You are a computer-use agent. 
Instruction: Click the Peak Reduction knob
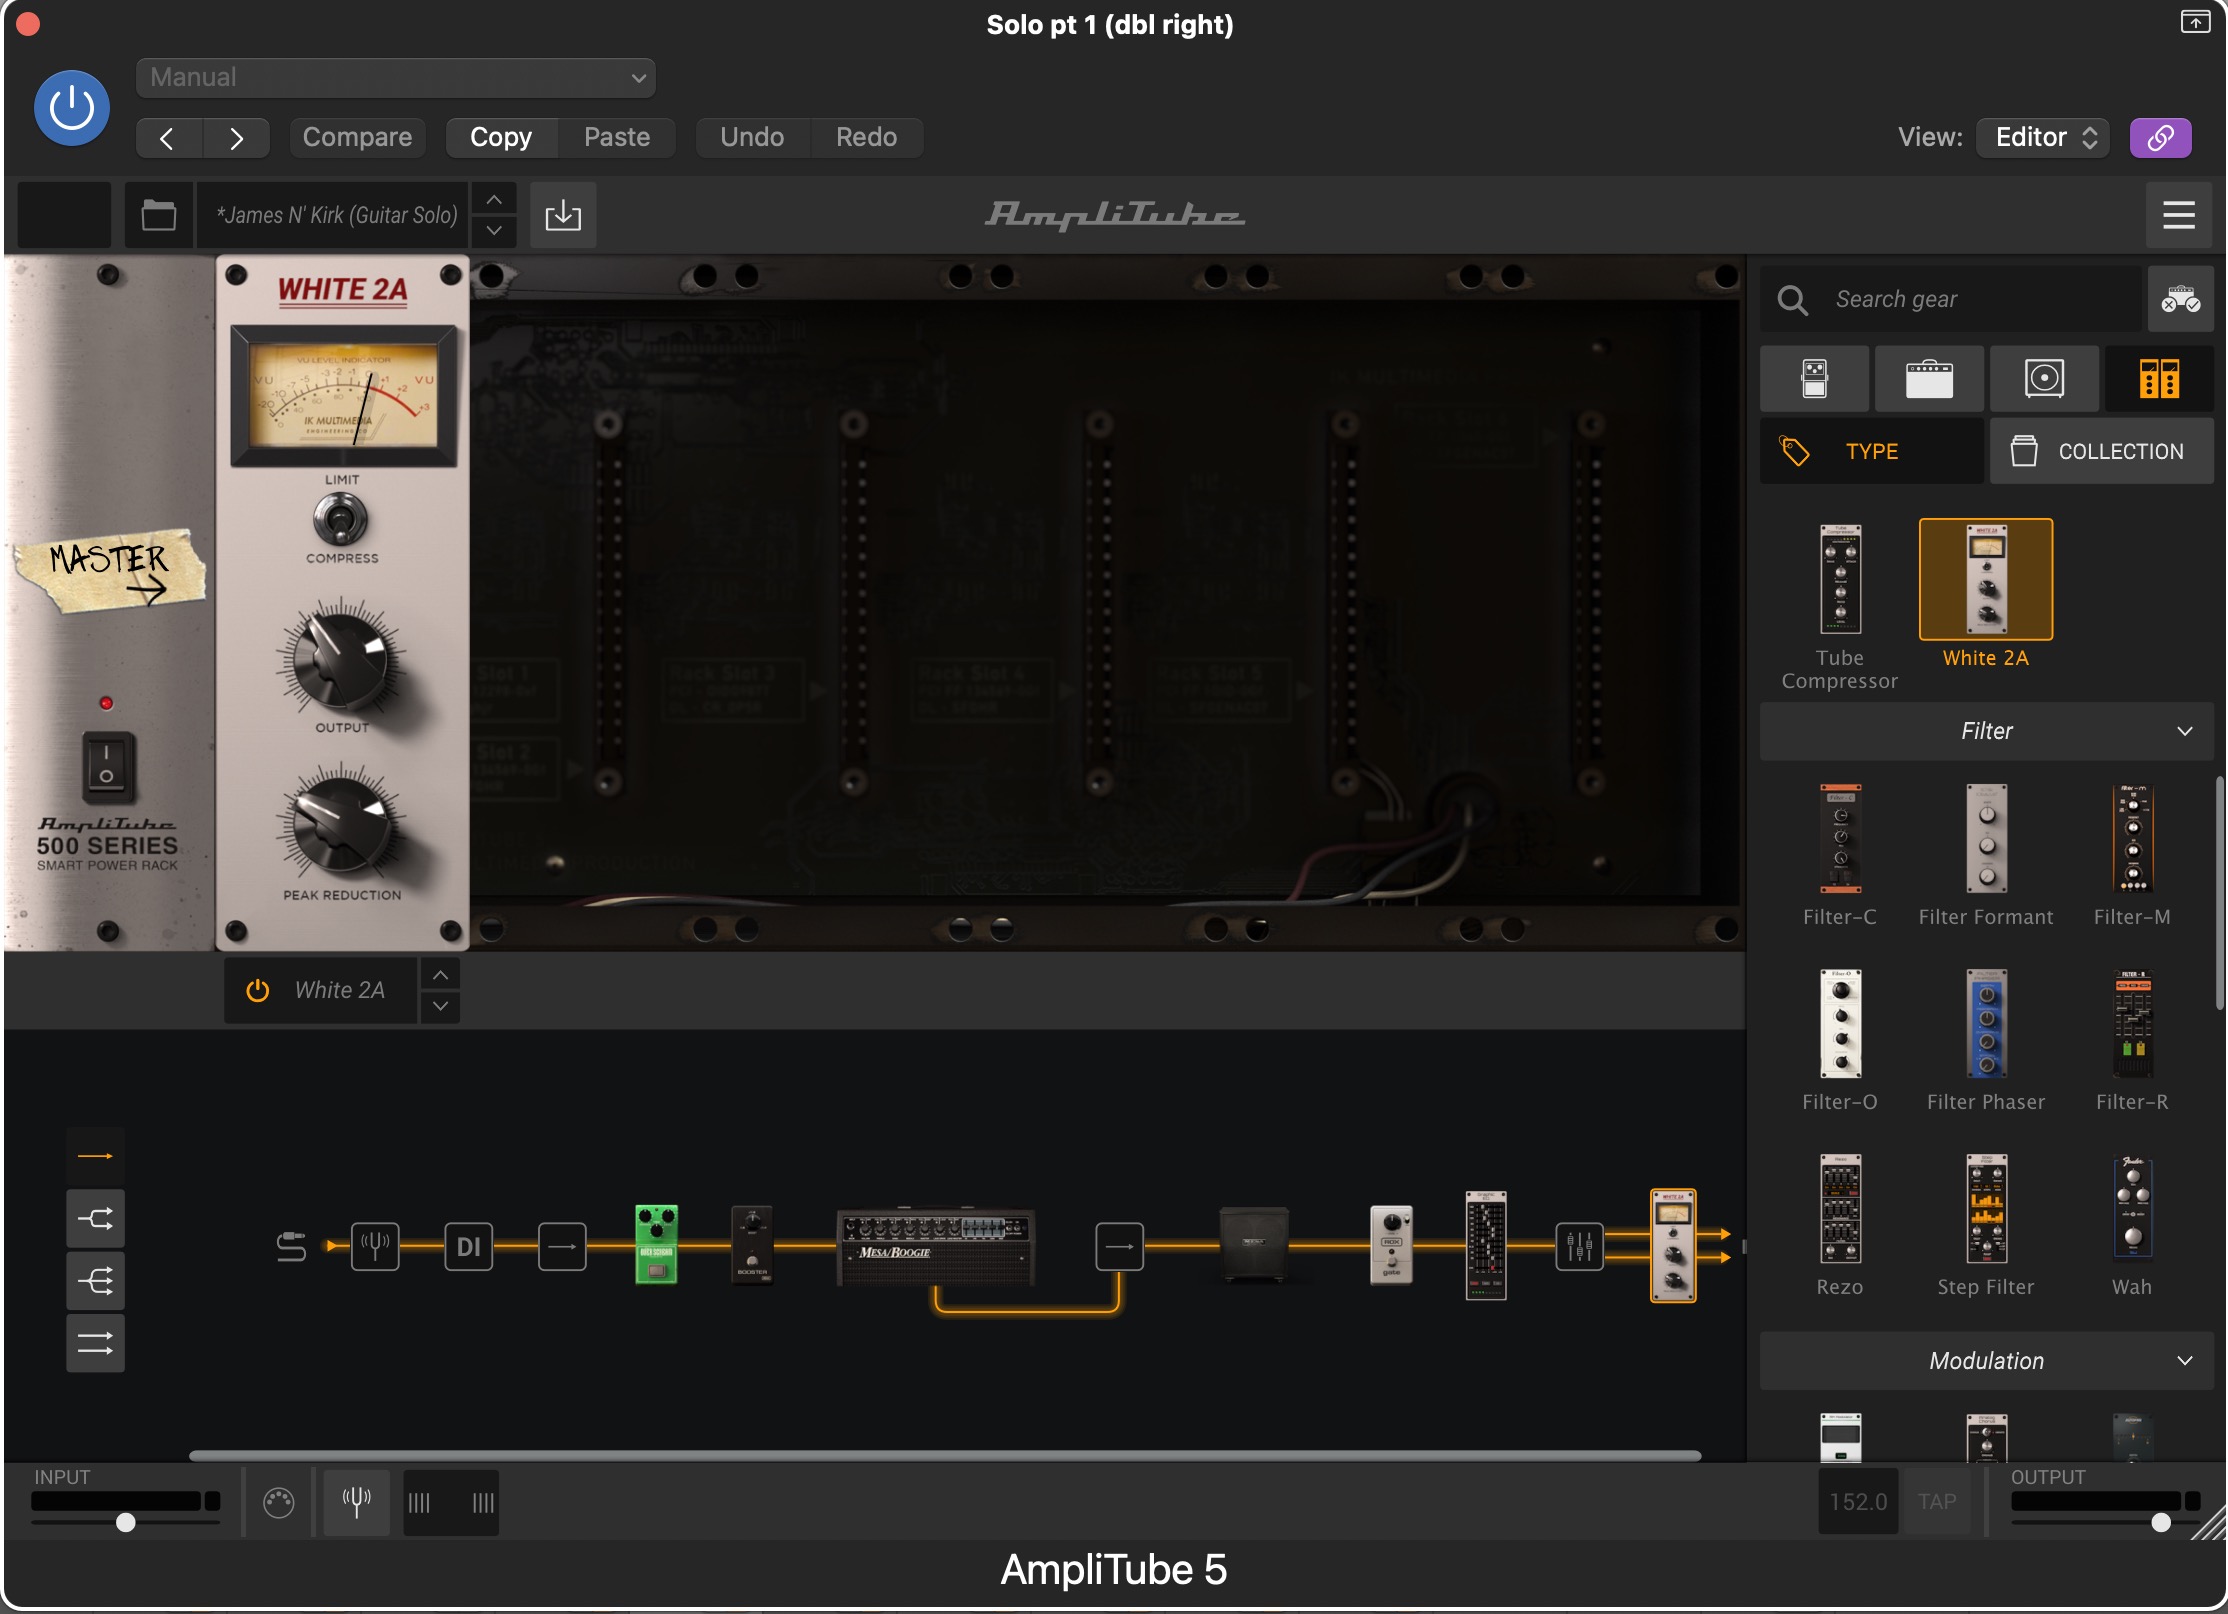click(342, 824)
